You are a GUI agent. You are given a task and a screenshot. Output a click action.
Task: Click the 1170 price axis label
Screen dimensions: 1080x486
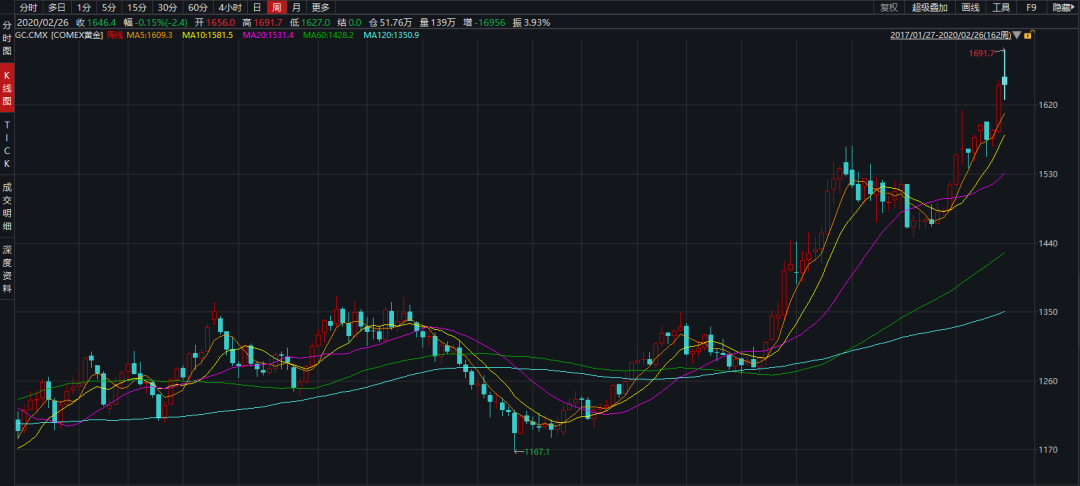1048,450
